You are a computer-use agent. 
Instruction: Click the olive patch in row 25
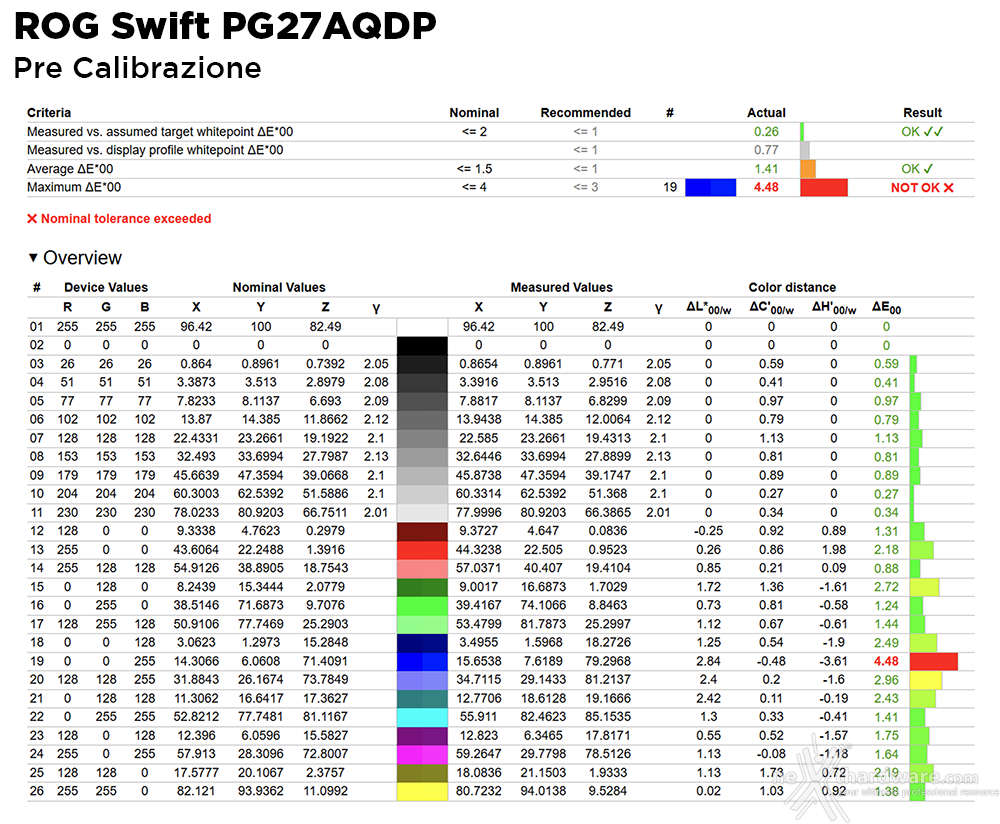[x=422, y=772]
